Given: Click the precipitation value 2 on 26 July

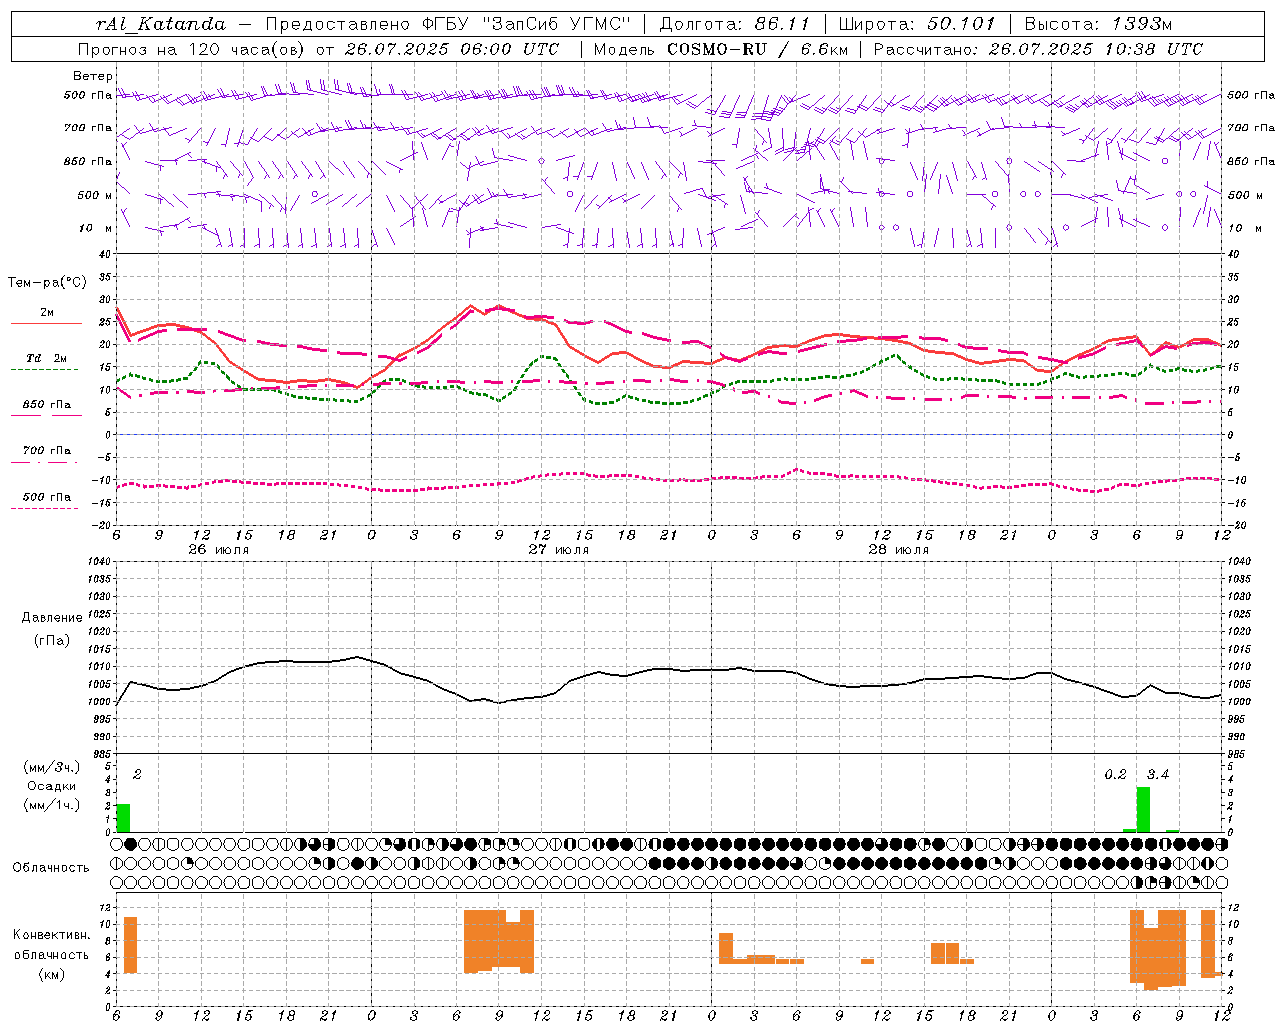Looking at the screenshot, I should click(x=137, y=775).
